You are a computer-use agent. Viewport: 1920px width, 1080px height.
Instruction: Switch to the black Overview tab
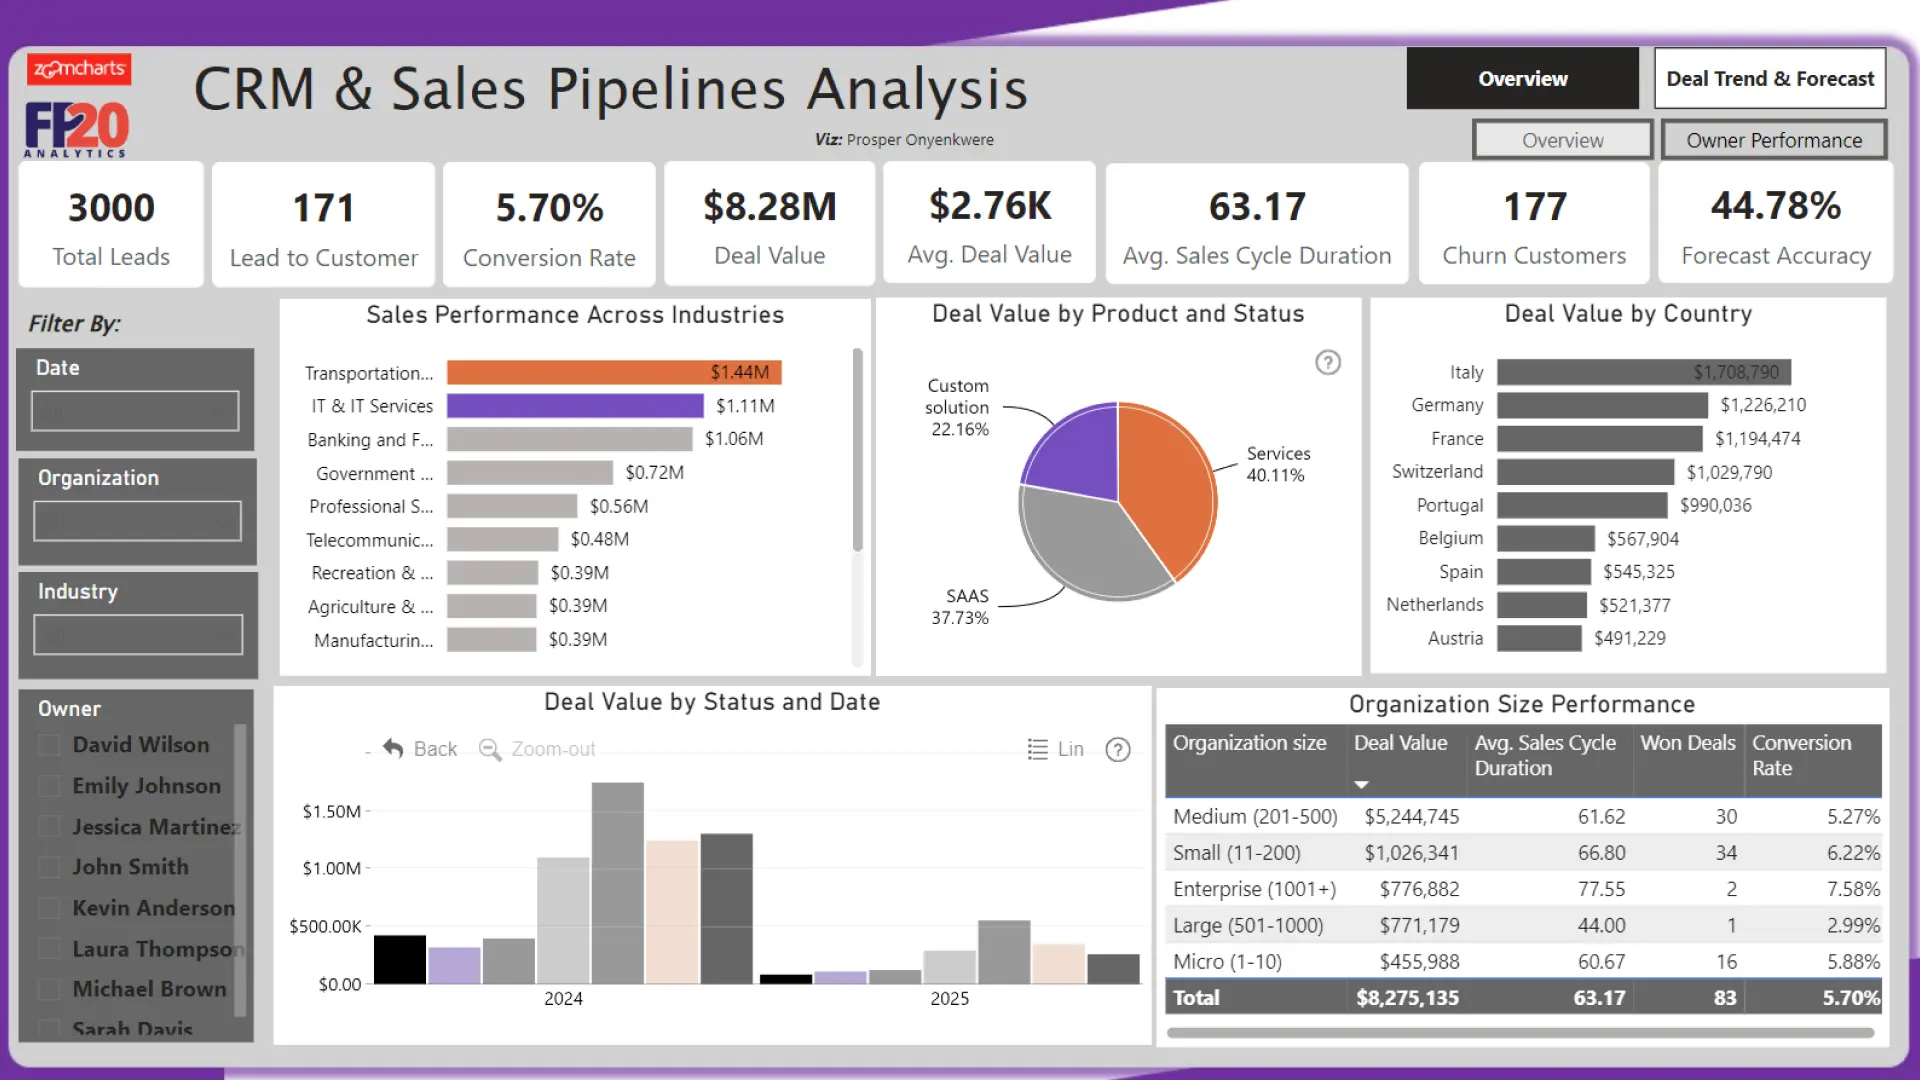[1522, 78]
